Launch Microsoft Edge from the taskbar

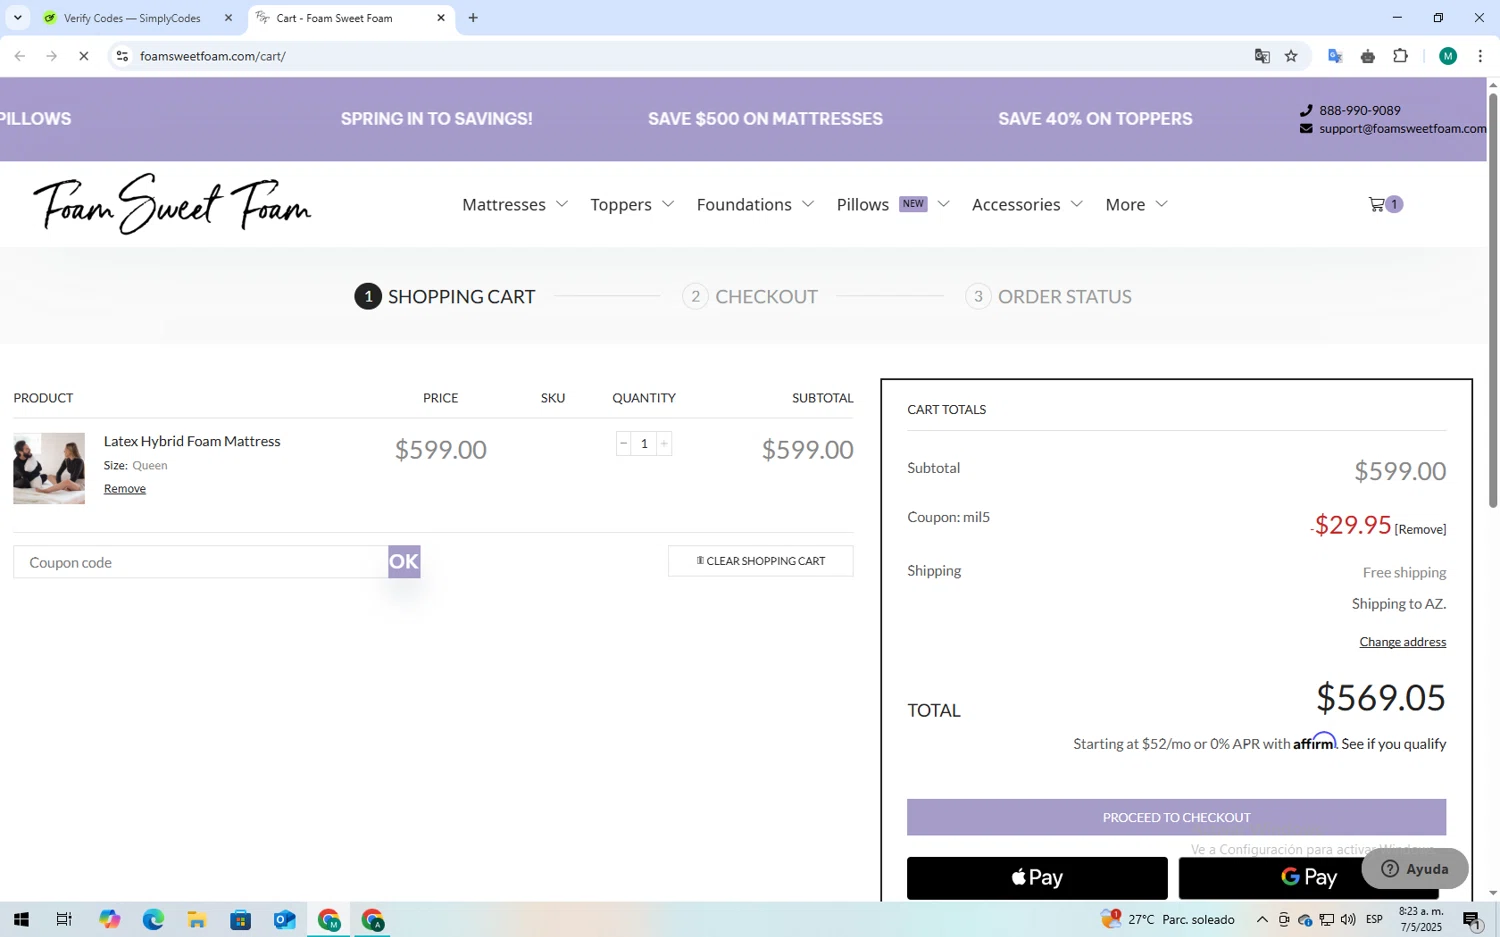153,920
